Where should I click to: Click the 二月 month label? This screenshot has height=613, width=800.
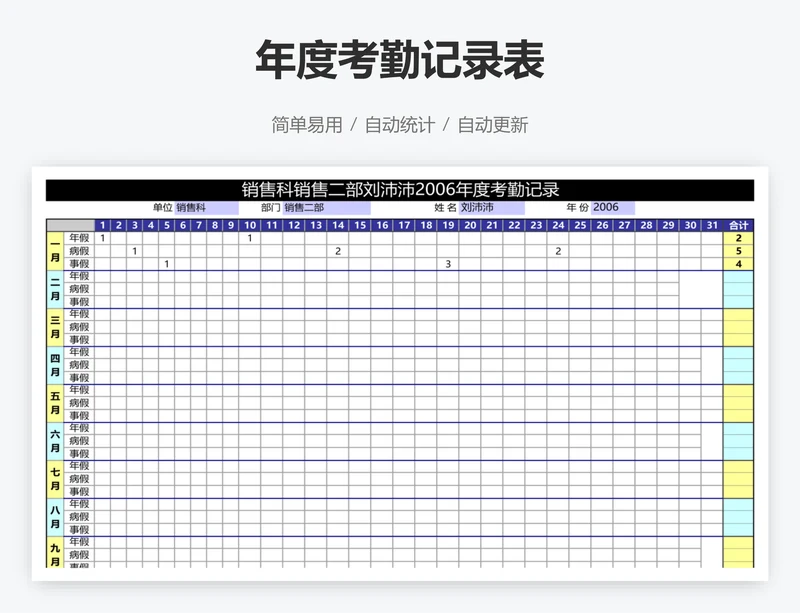(55, 289)
